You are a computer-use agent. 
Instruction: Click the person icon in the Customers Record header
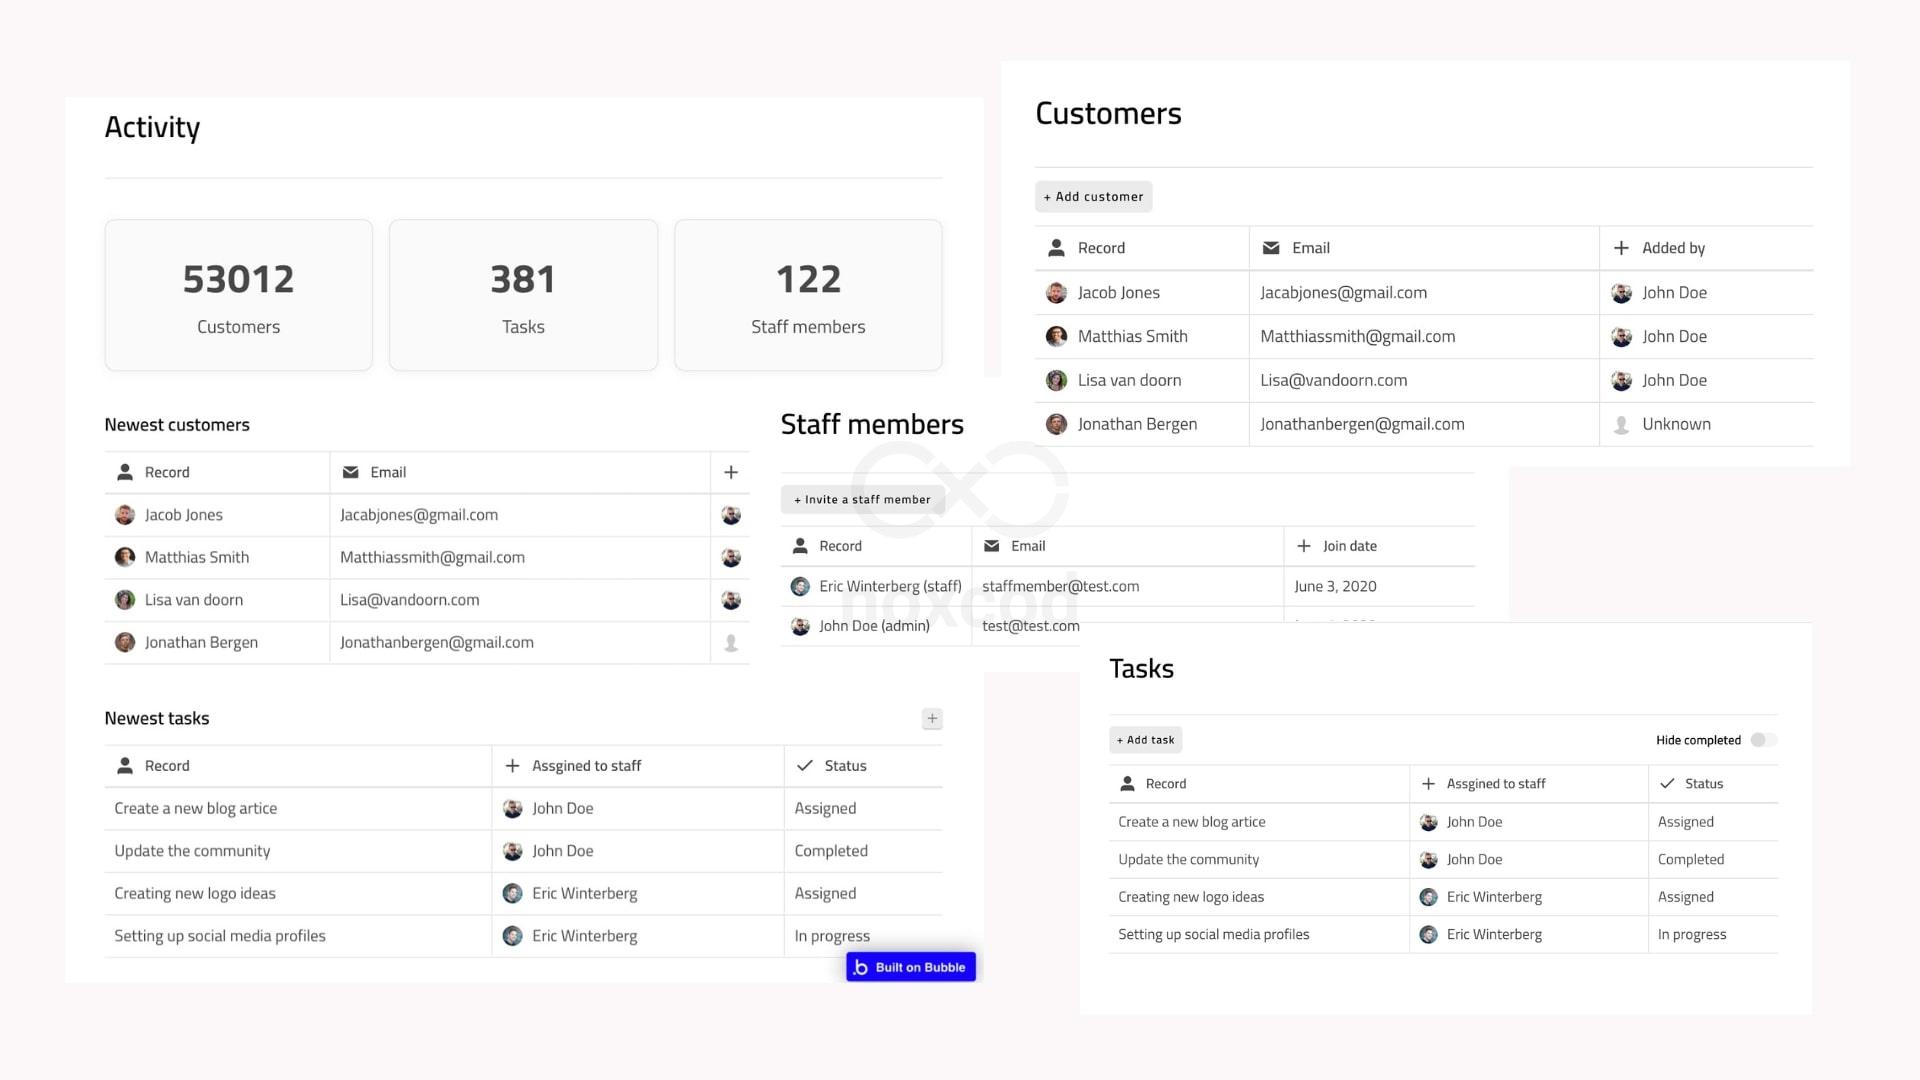tap(1056, 247)
